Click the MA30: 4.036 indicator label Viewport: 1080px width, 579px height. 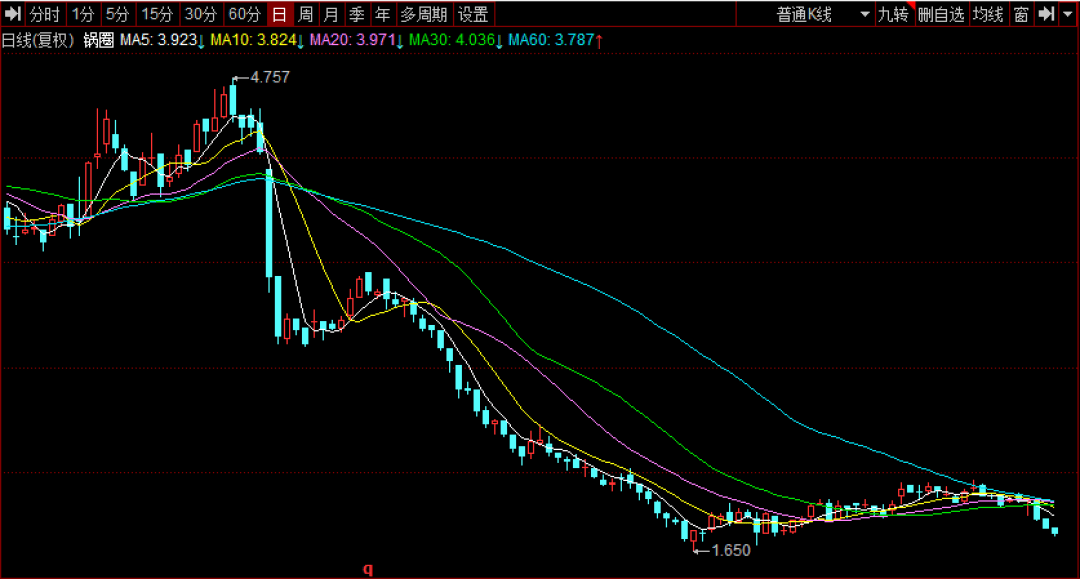click(456, 40)
